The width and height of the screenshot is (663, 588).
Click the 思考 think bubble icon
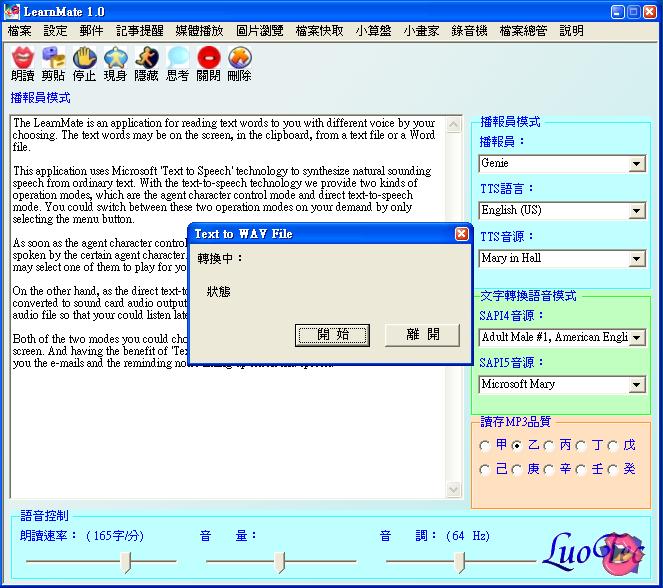(178, 57)
